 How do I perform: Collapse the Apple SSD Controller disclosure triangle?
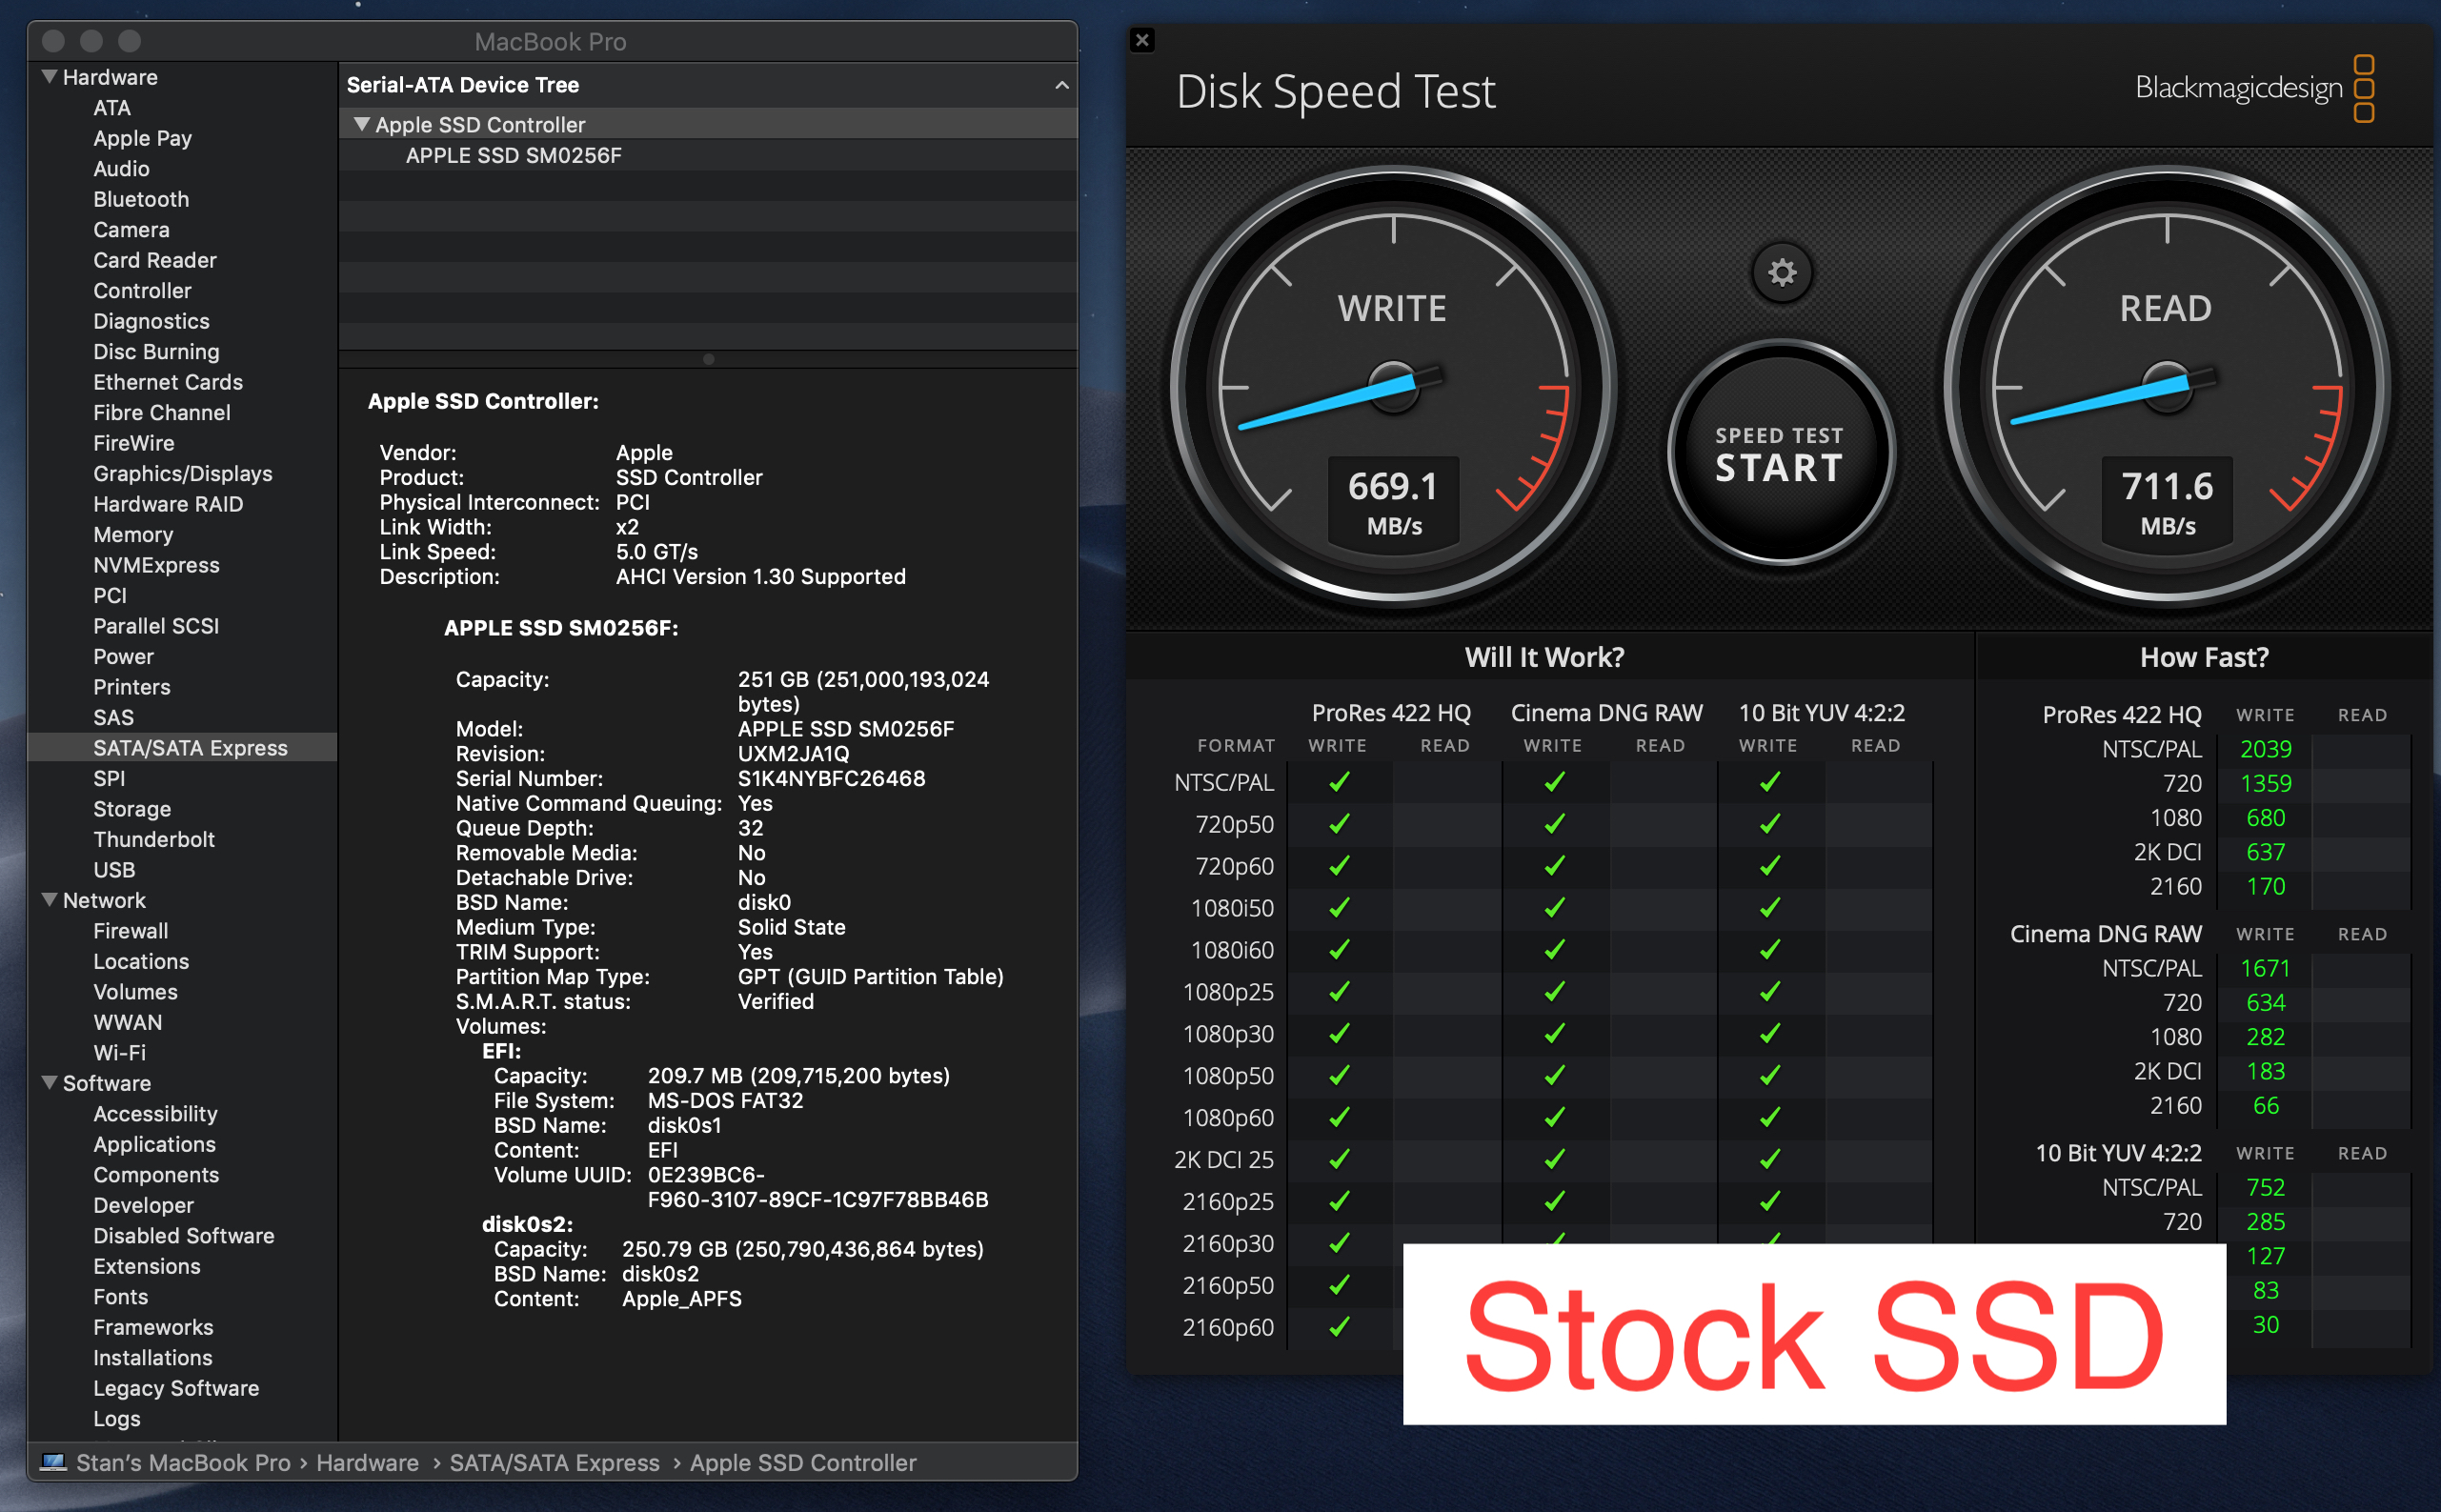[364, 124]
